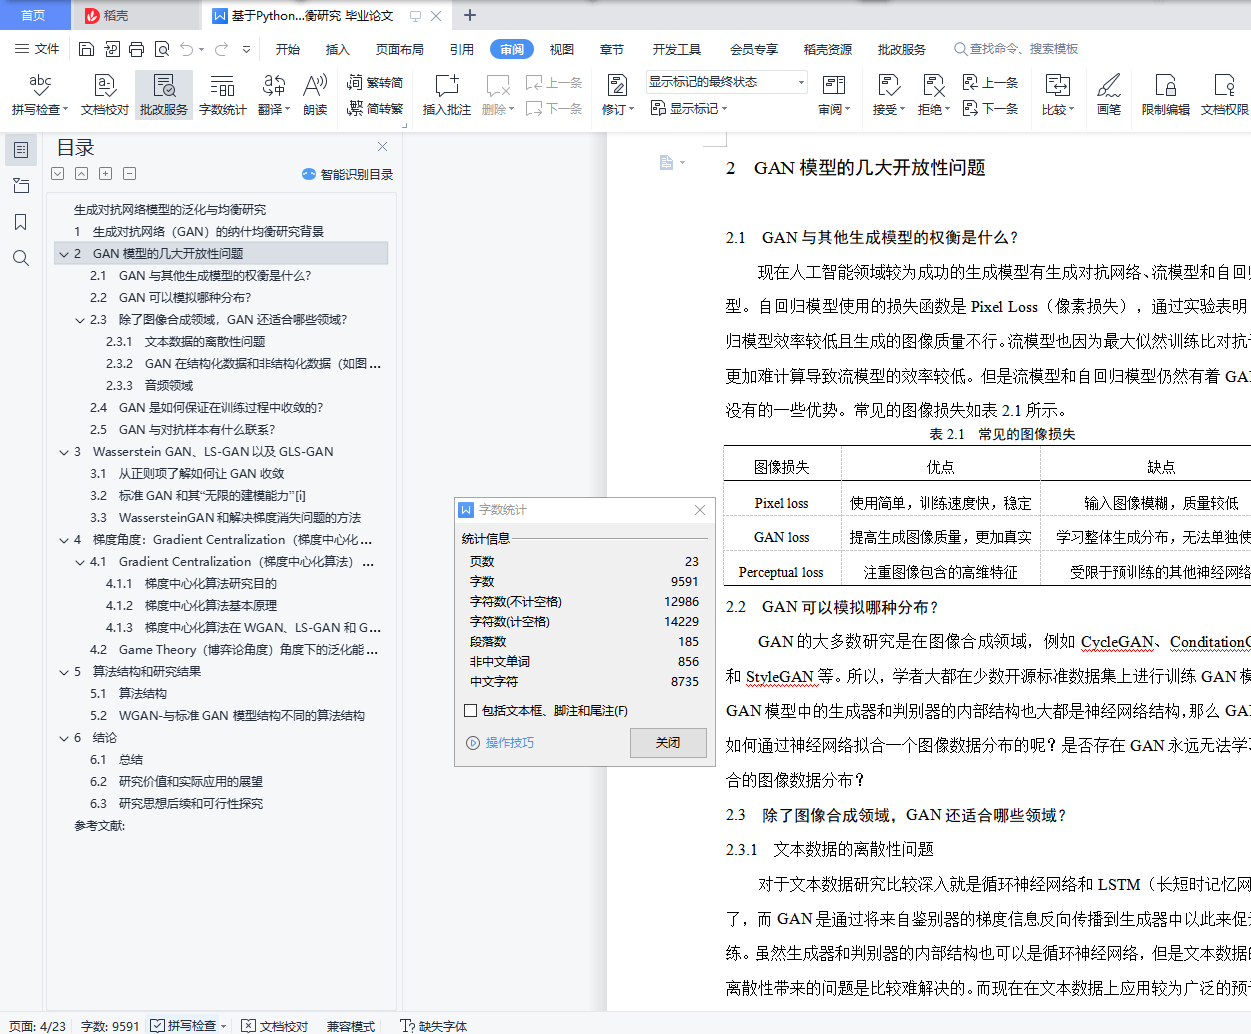Click the print icon in quick toolbar
The height and width of the screenshot is (1034, 1251).
136,49
